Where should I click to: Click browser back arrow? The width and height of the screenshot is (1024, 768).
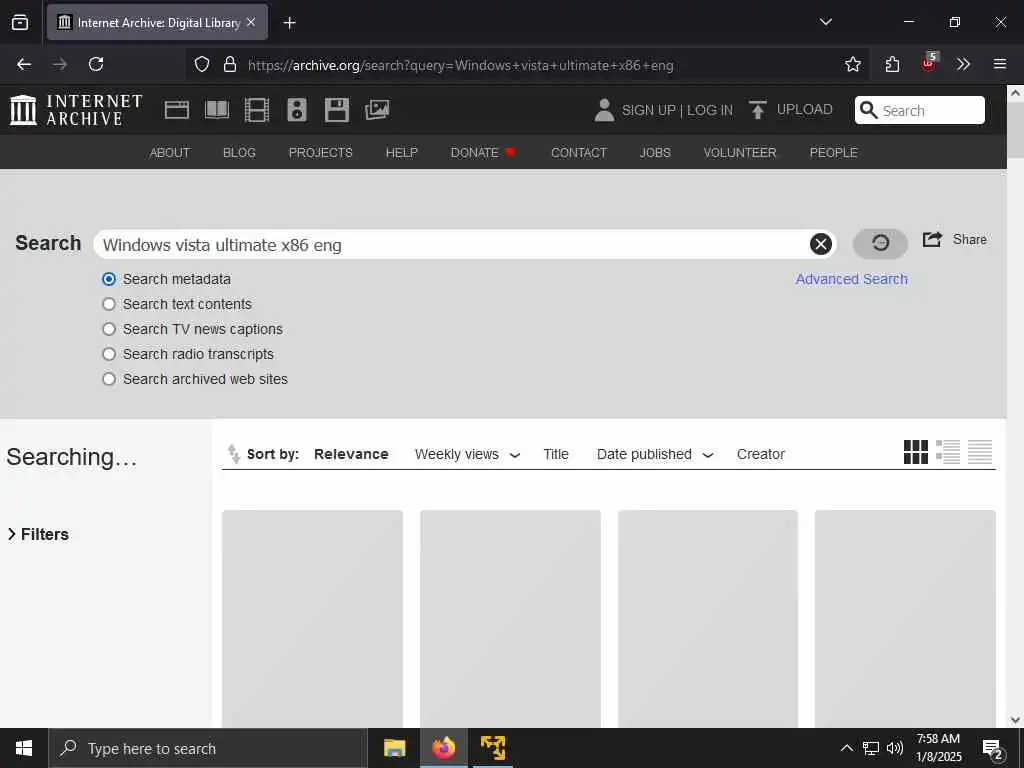(x=24, y=64)
